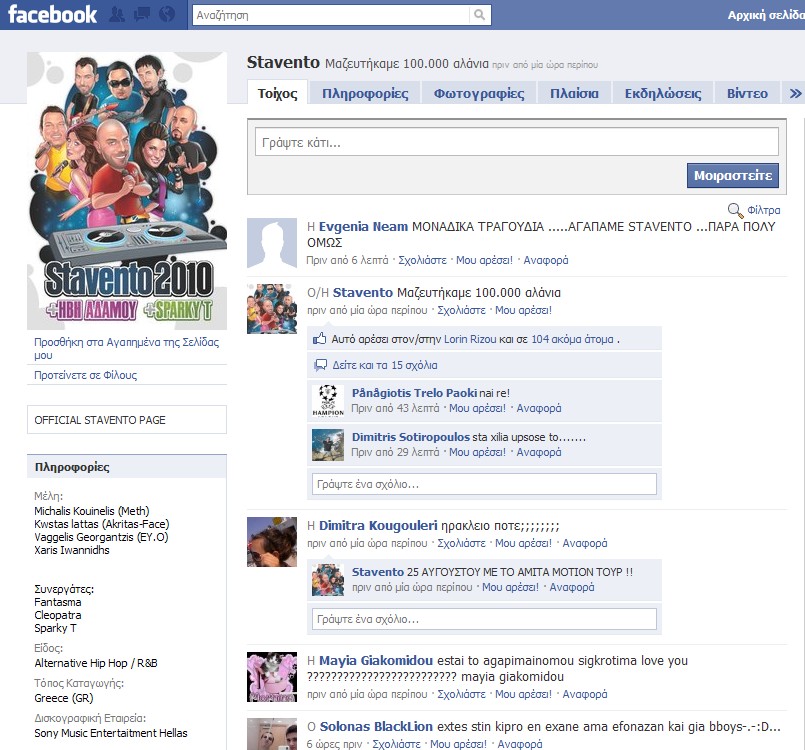Expand more tabs with the double-arrow

pyautogui.click(x=795, y=94)
